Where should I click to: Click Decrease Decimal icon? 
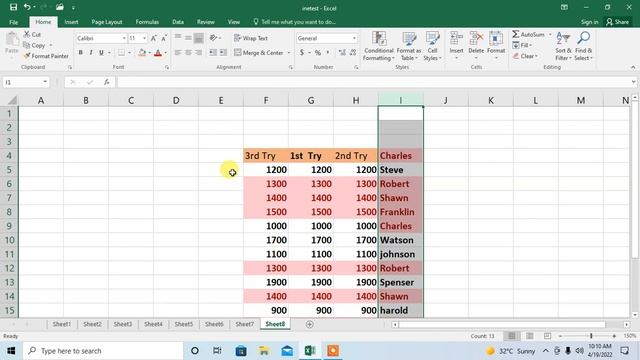353,53
